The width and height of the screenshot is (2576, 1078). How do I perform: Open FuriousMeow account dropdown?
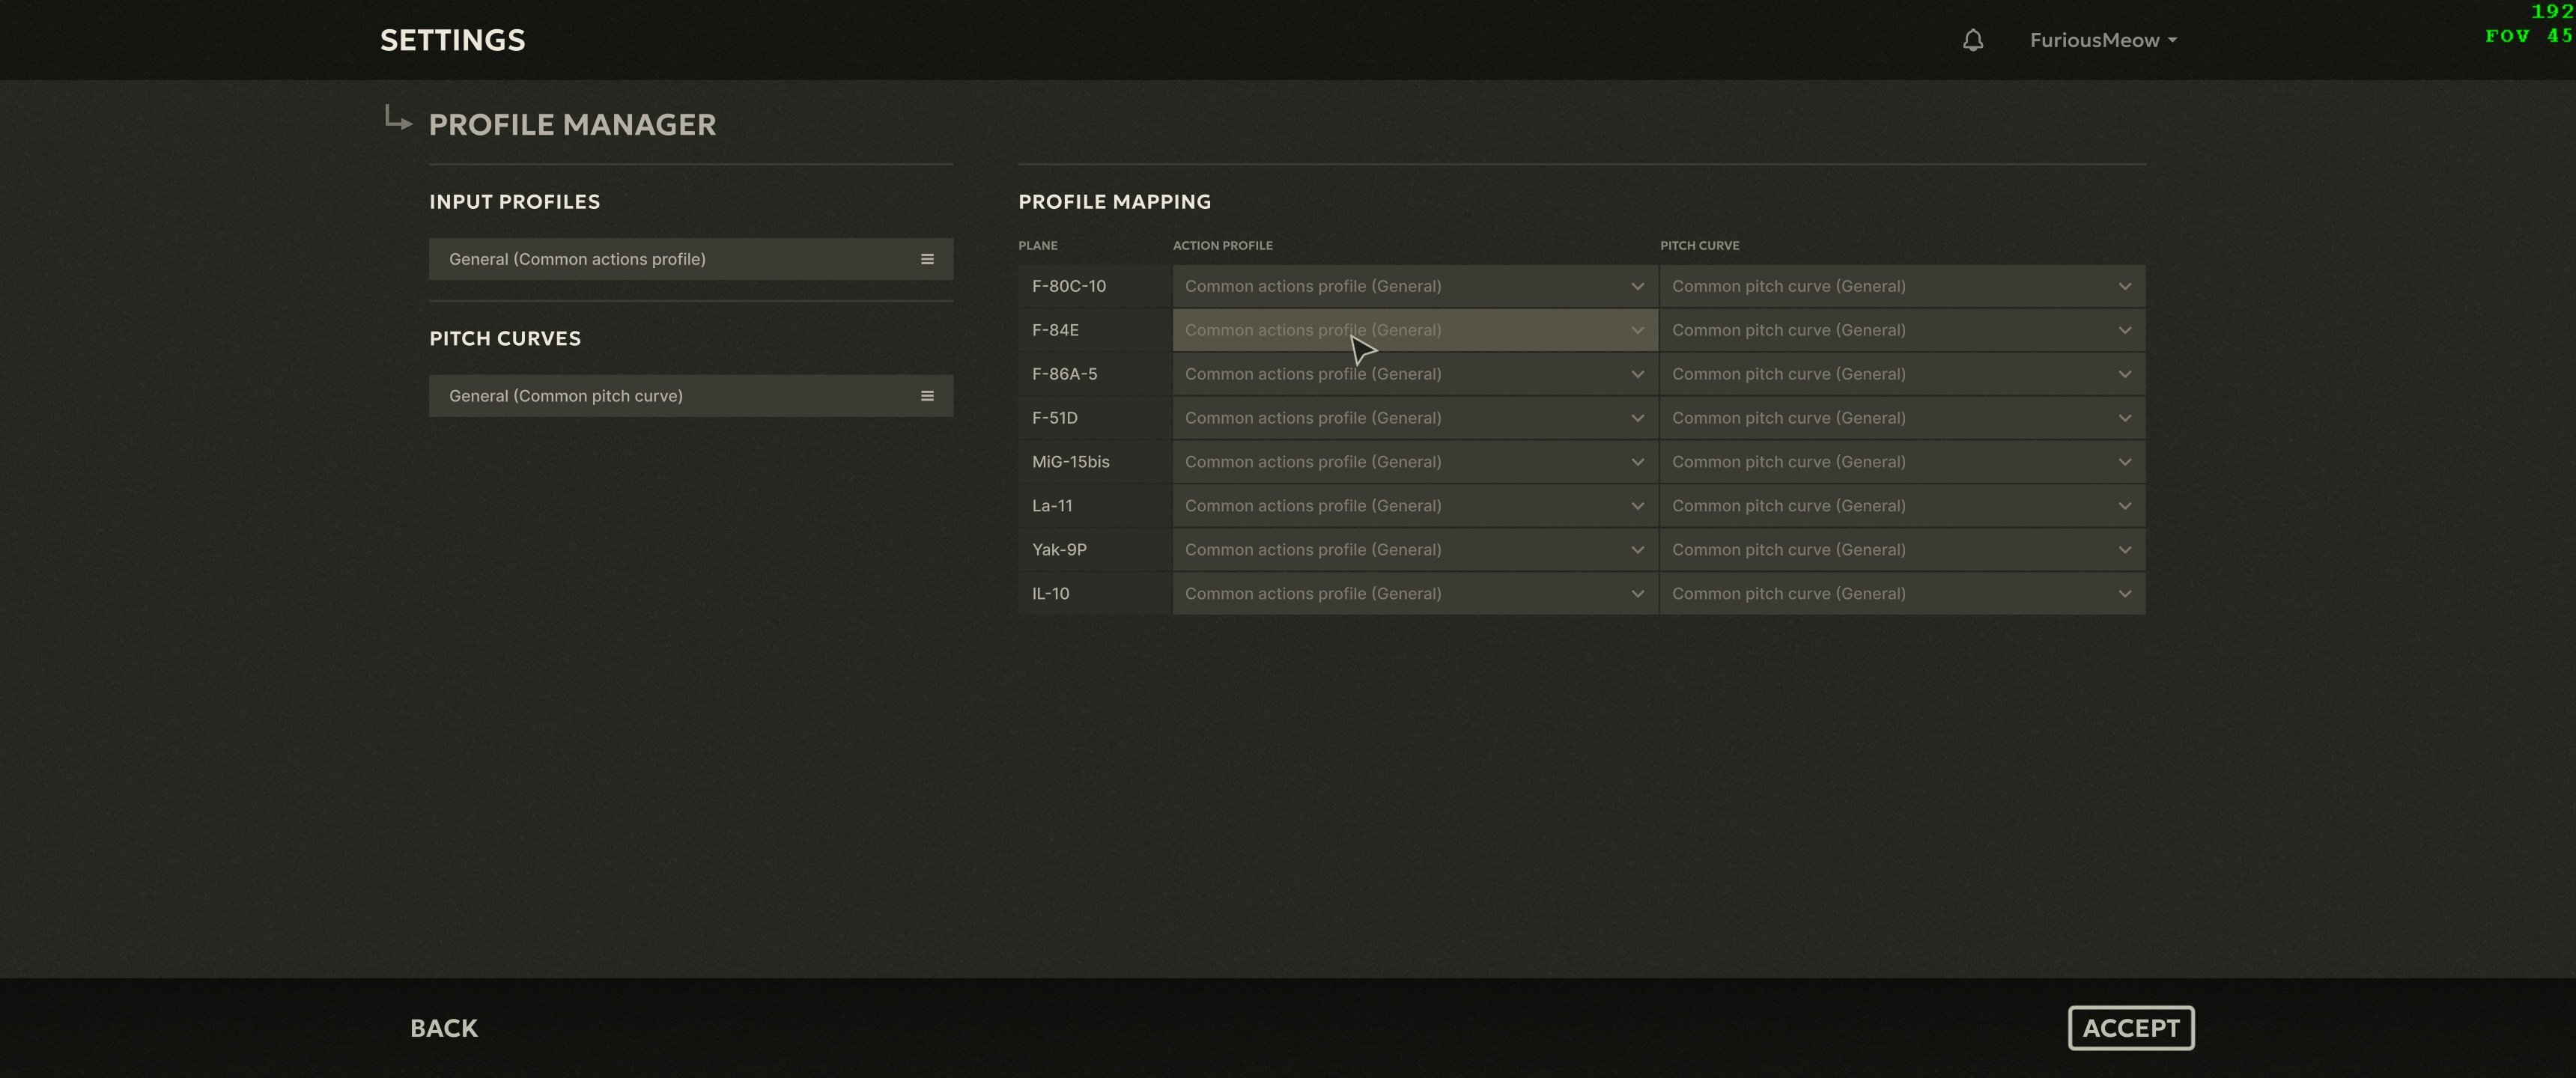click(x=2103, y=40)
